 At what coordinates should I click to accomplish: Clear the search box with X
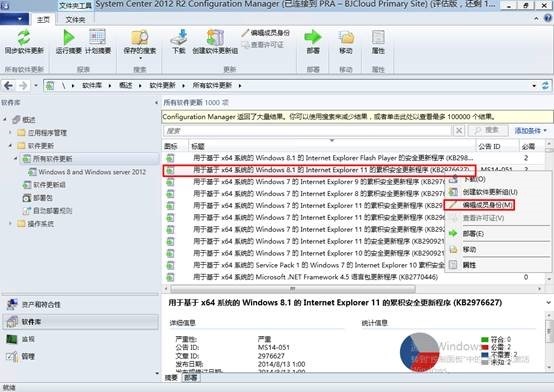459,131
